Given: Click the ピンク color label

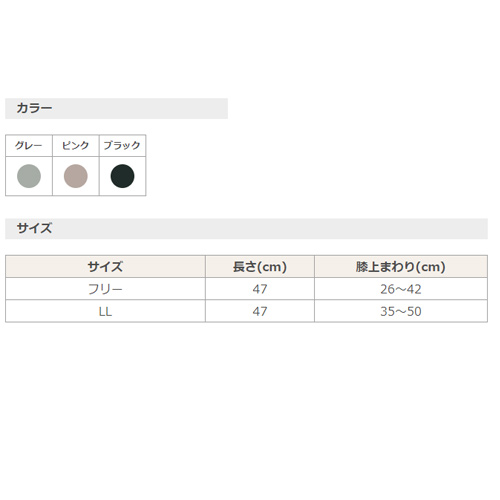Looking at the screenshot, I should point(76,145).
